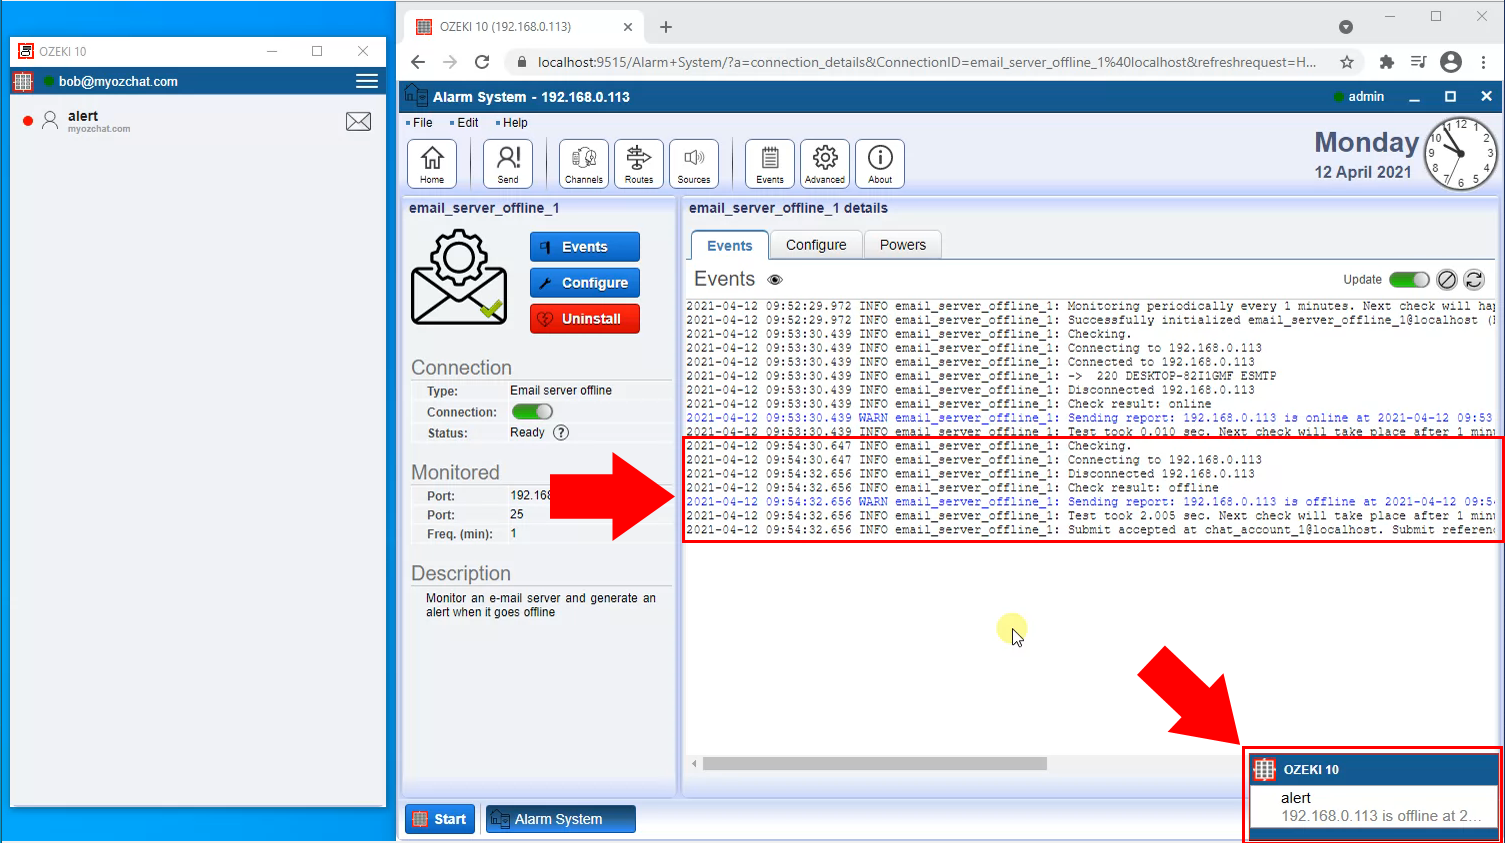The width and height of the screenshot is (1505, 843).
Task: Open the media controls dropdown in Chrome toolbar
Action: (x=1417, y=61)
